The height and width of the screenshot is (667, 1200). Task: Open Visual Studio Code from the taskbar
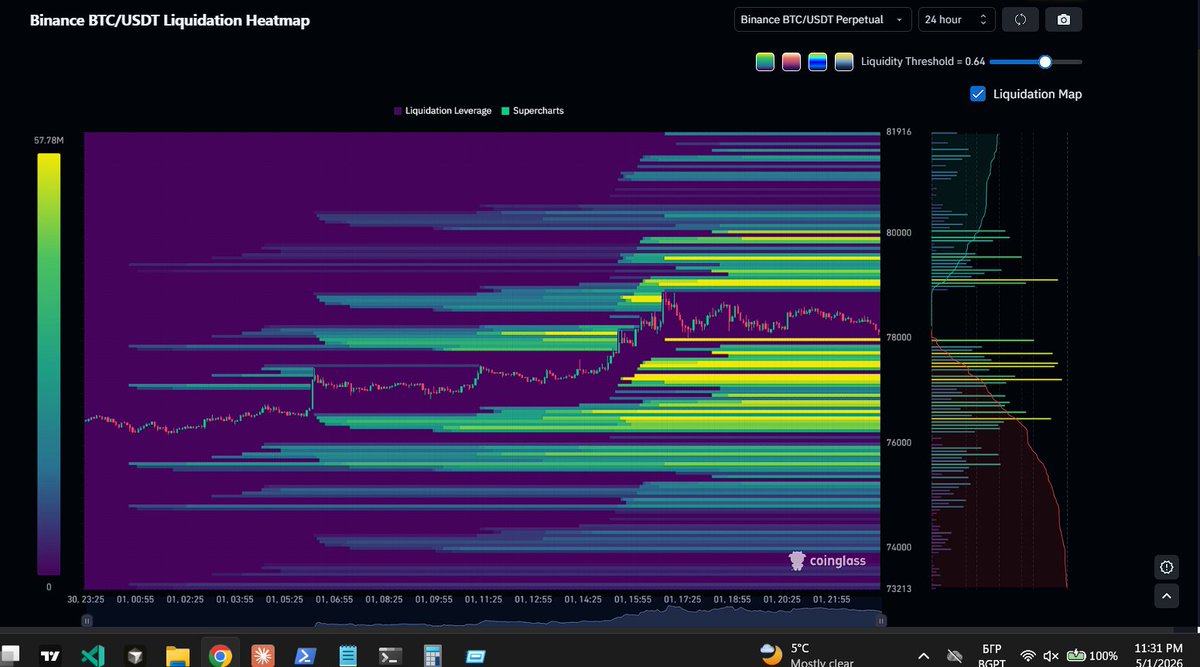(93, 657)
